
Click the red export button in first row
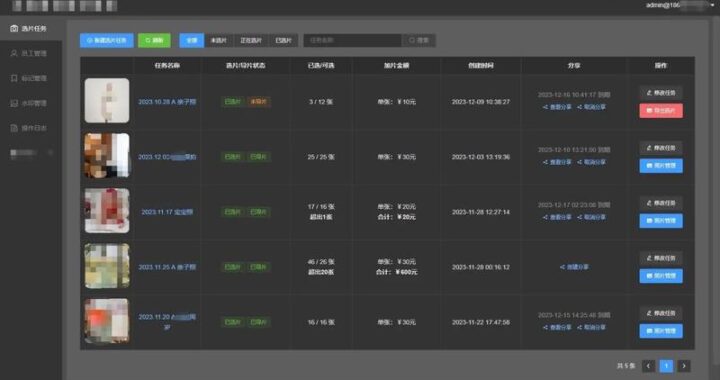tap(661, 111)
